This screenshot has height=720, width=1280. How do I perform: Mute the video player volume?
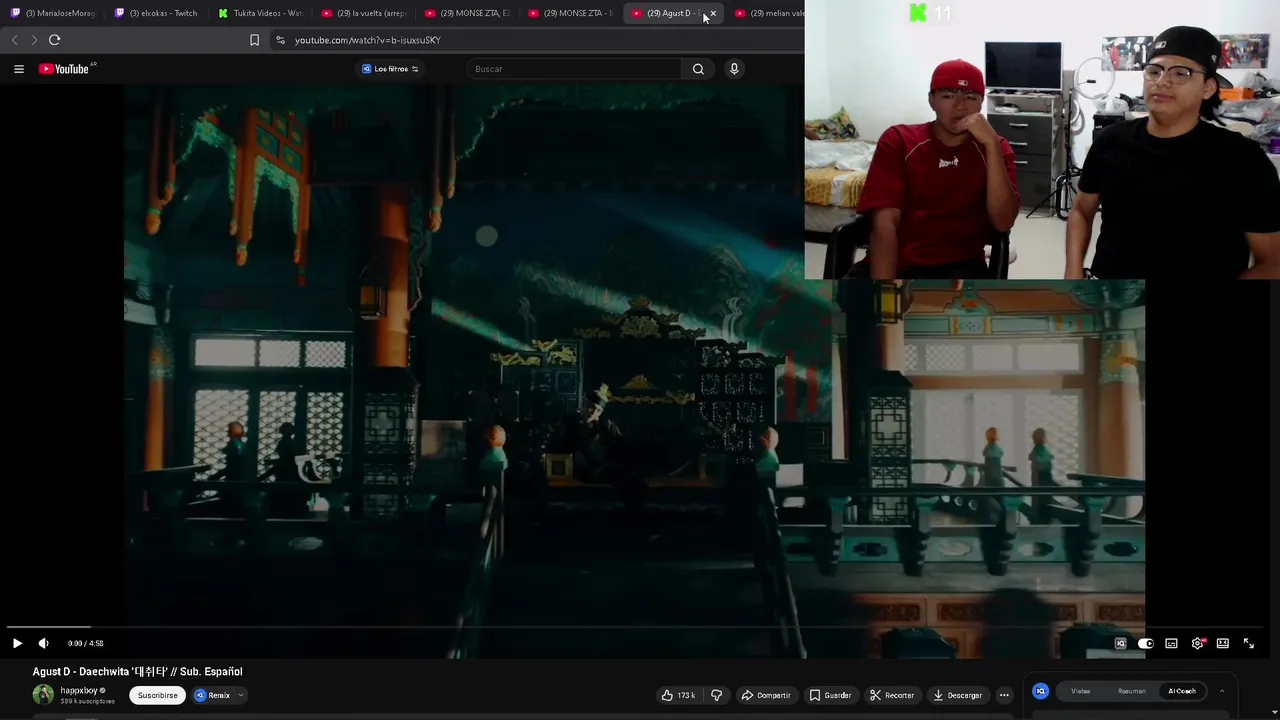click(43, 643)
